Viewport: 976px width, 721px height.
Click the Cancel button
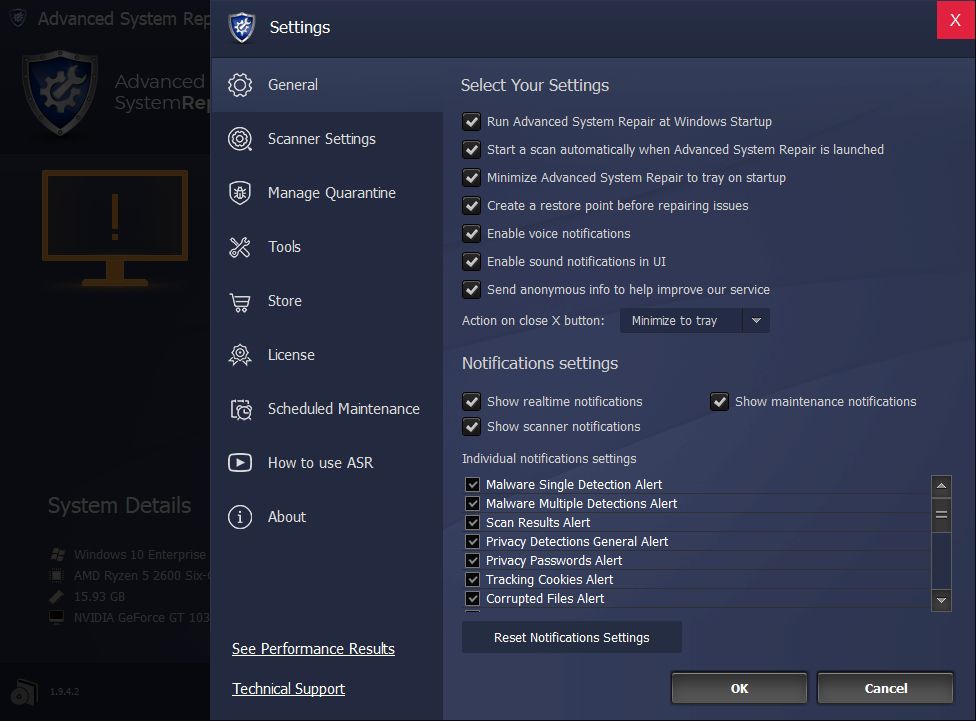[x=885, y=688]
